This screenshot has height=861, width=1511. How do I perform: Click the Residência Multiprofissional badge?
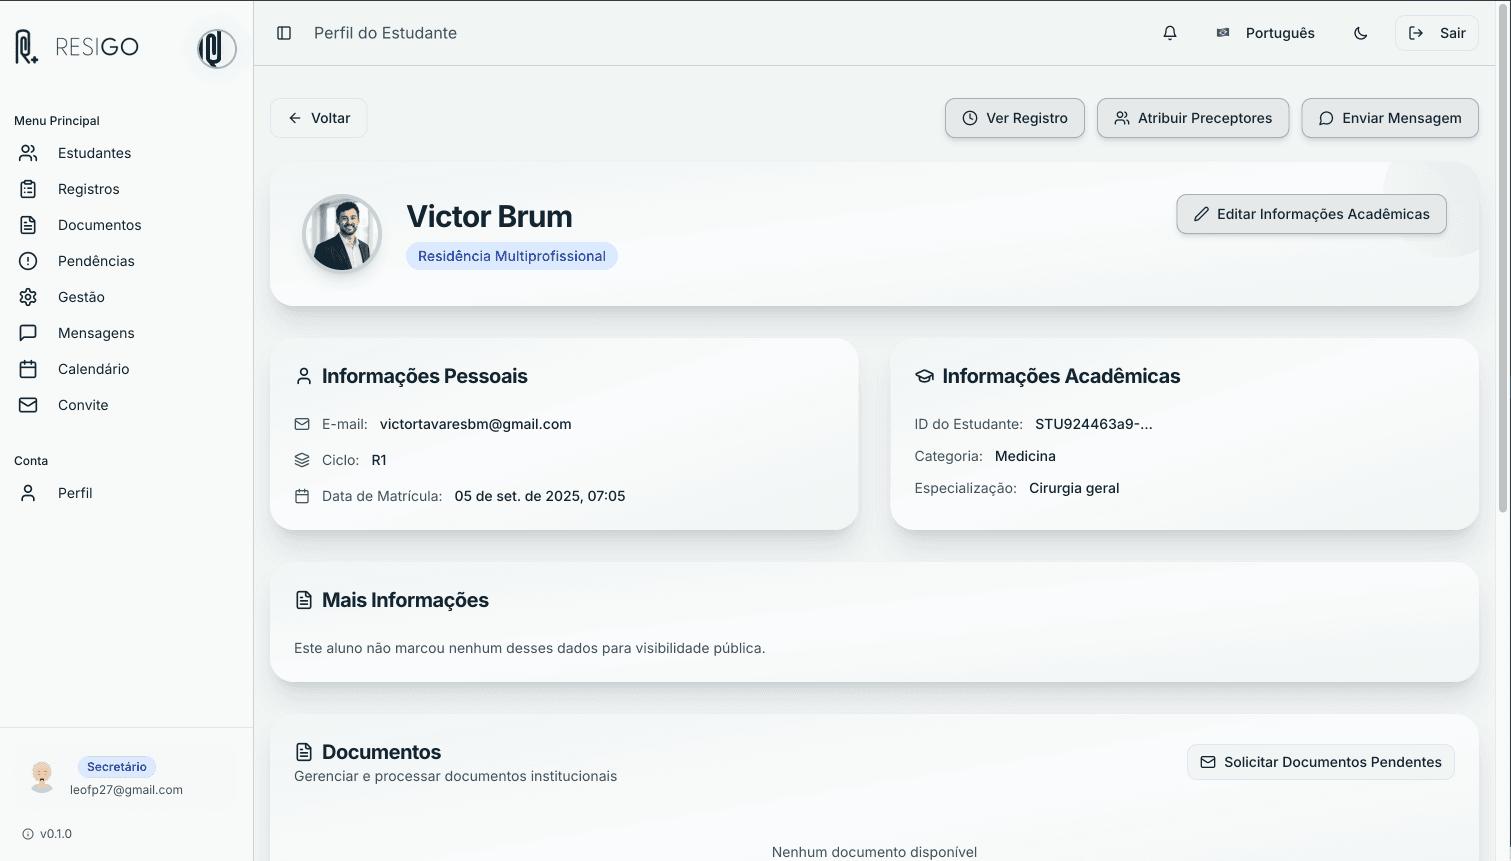pos(512,256)
